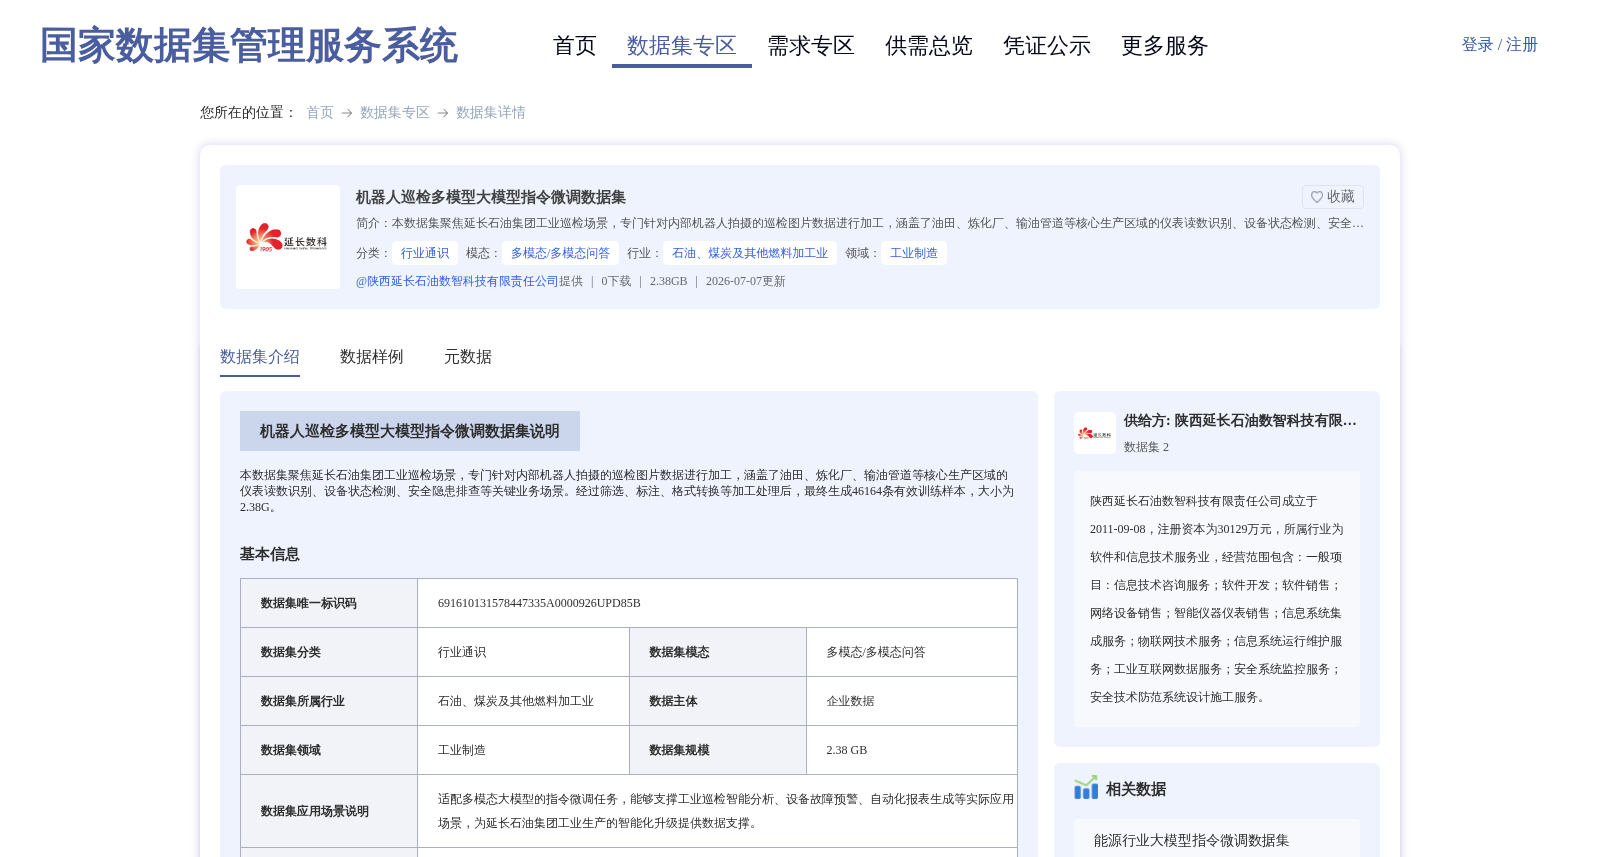Click the 企业数据 table cell
Screen dimensions: 1600x857
[x=850, y=701]
